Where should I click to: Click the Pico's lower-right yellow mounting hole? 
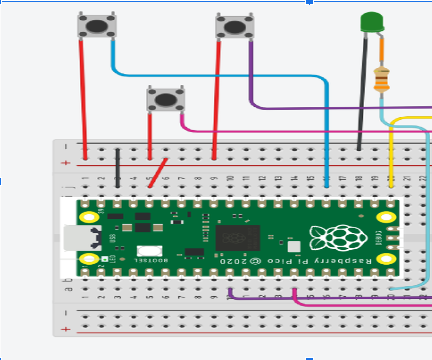point(386,259)
